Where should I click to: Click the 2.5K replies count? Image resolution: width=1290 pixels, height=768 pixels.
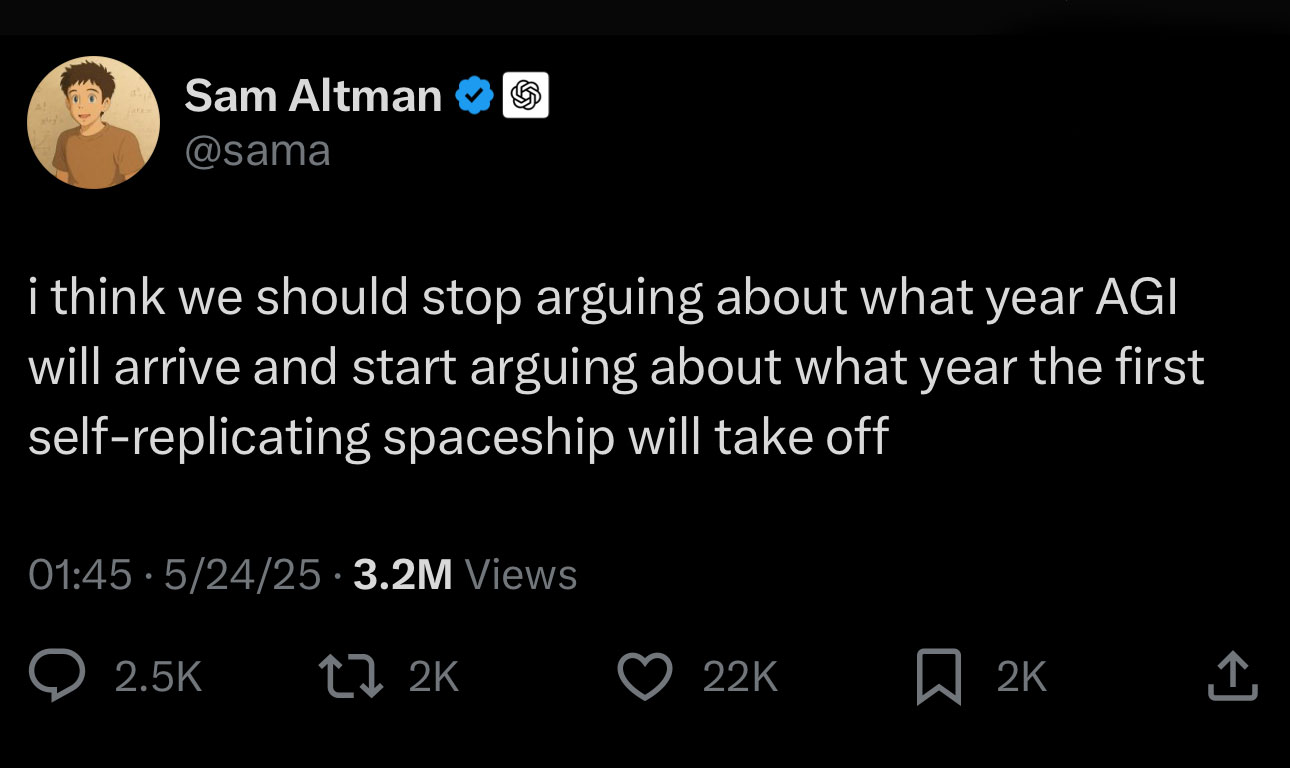(158, 679)
